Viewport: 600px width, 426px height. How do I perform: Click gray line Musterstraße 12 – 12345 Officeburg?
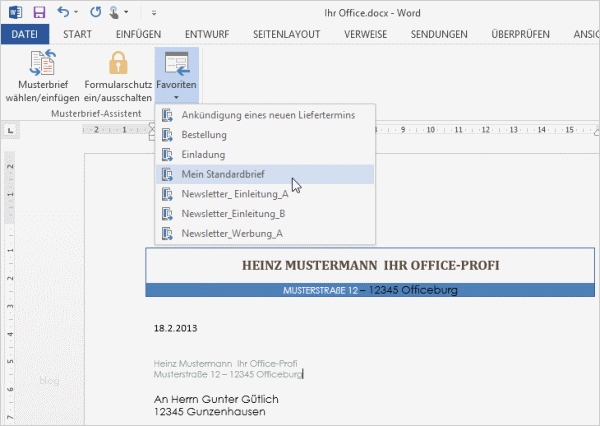tap(228, 374)
